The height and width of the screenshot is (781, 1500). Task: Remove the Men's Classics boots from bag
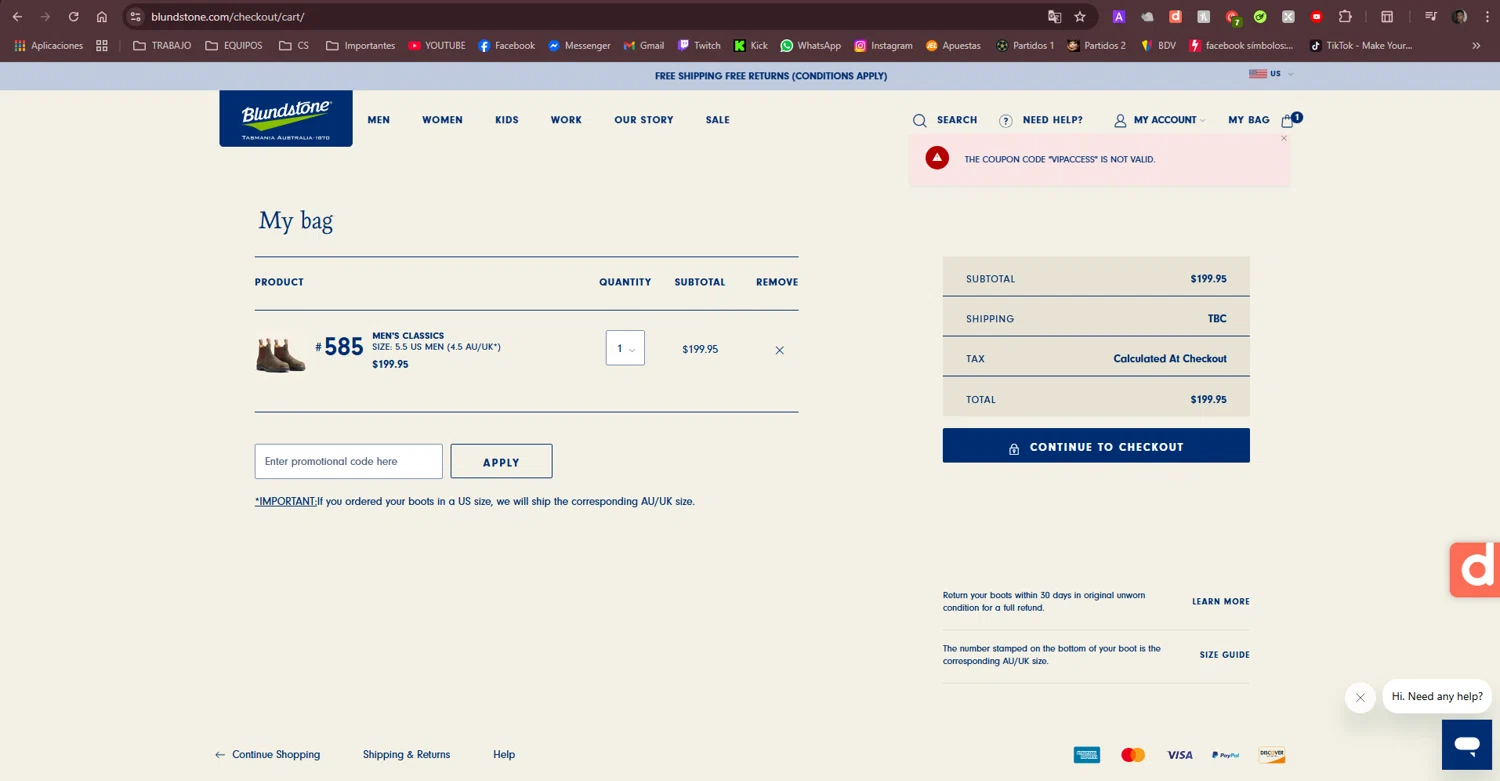(x=779, y=350)
